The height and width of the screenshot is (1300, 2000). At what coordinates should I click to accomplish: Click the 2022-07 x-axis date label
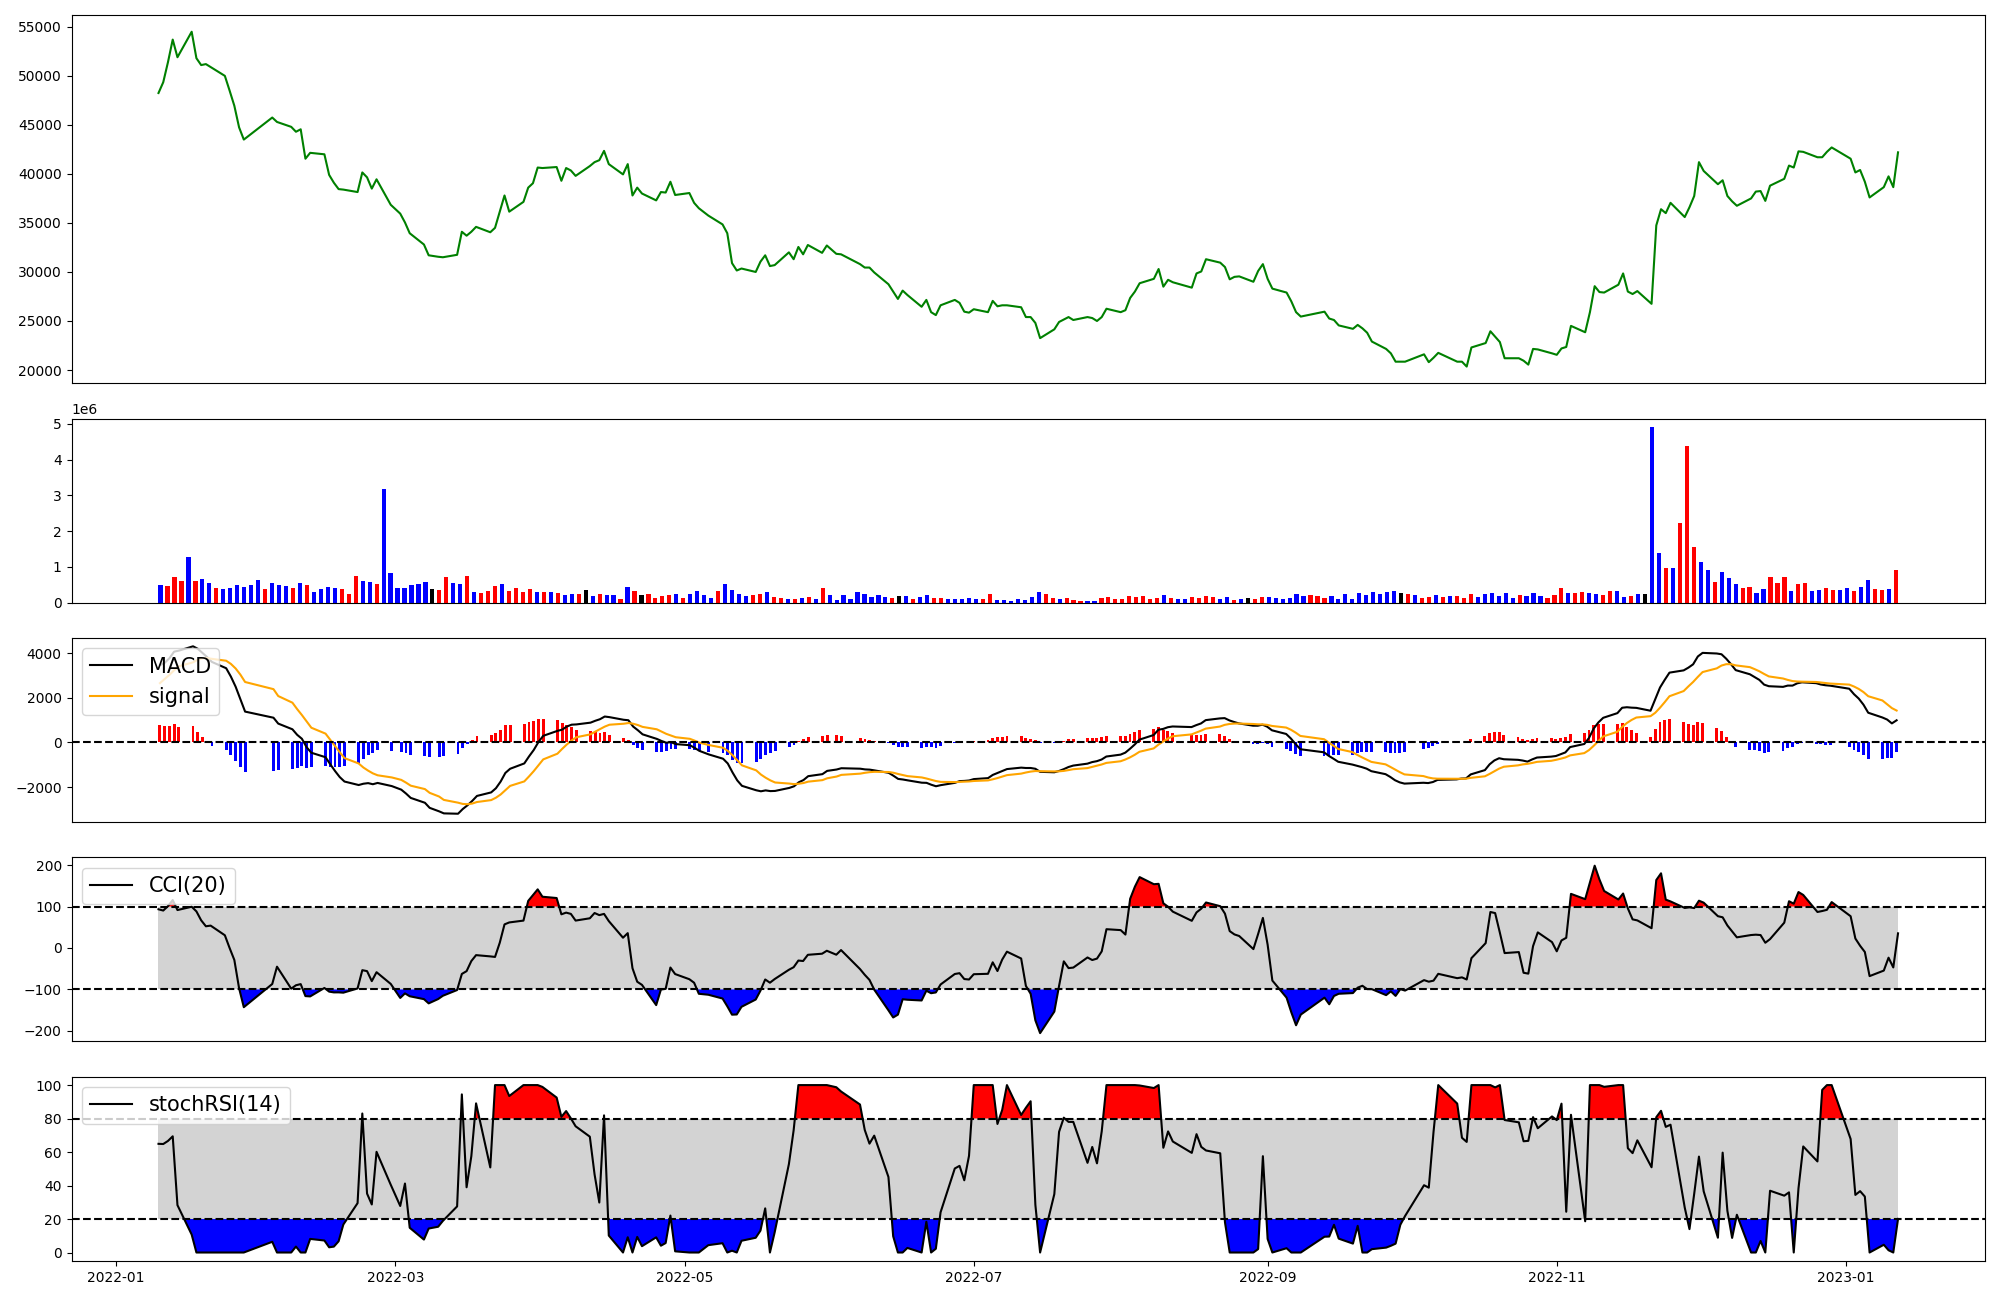[x=974, y=1277]
